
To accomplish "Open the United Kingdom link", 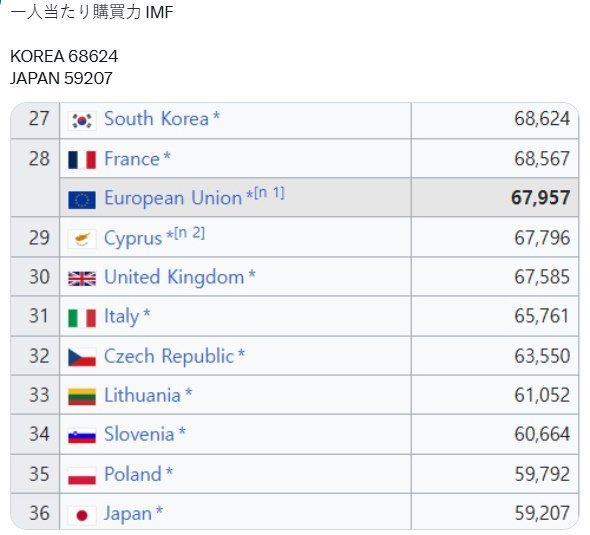I will (174, 277).
